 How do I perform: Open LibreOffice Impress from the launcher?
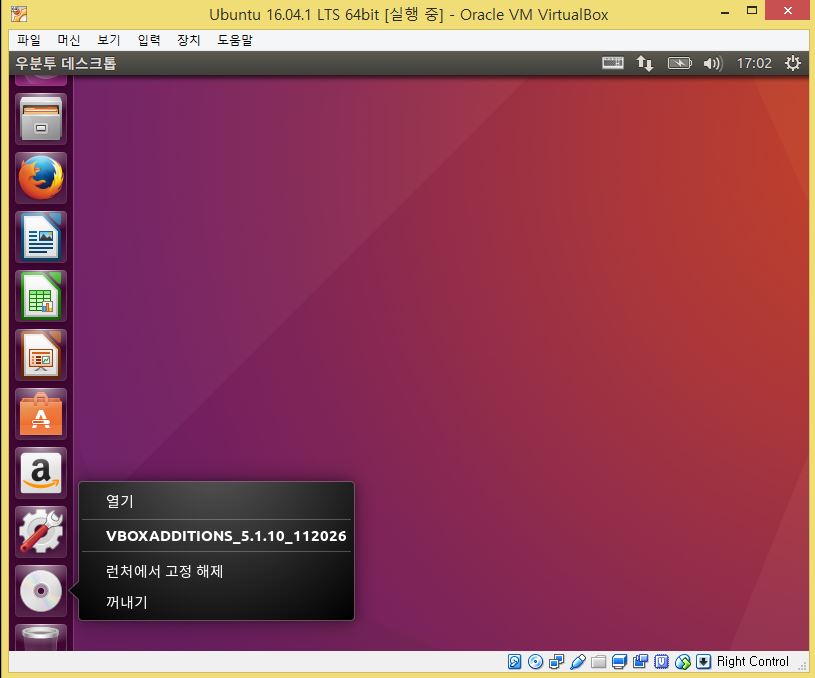point(41,355)
